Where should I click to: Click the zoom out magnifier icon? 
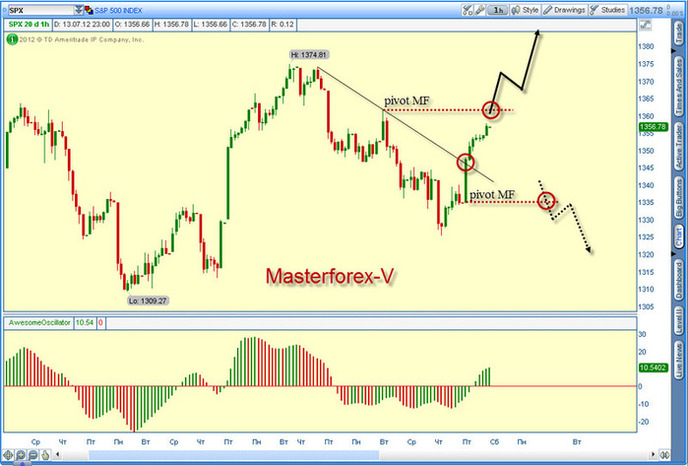[33, 455]
